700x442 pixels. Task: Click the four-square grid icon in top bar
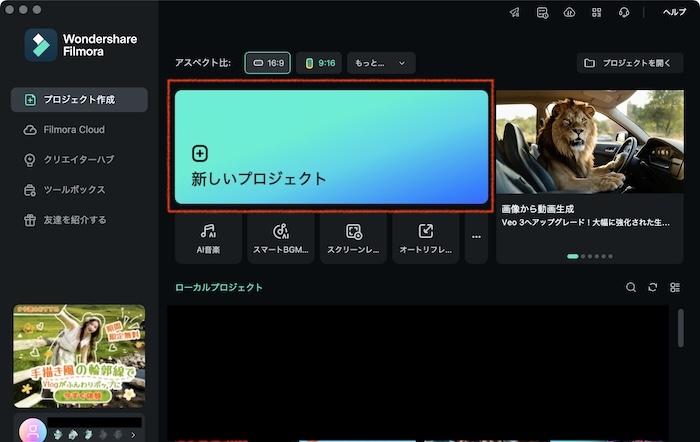pyautogui.click(x=596, y=13)
